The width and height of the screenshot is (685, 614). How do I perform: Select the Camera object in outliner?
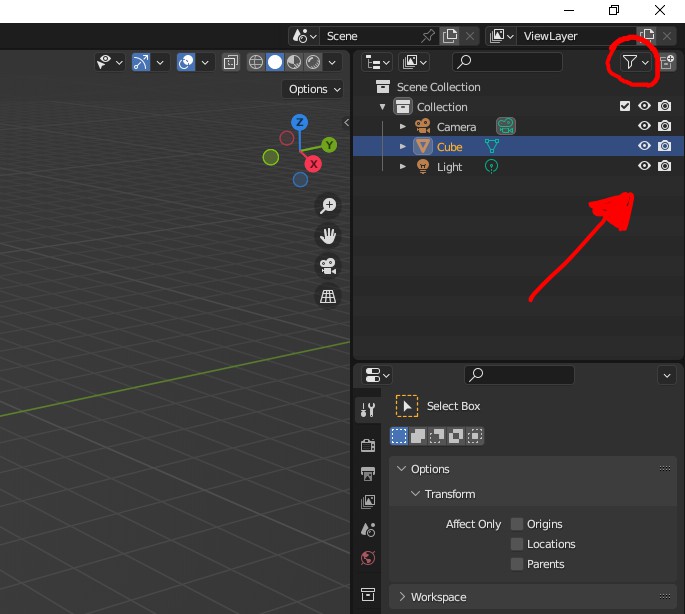[x=457, y=127]
